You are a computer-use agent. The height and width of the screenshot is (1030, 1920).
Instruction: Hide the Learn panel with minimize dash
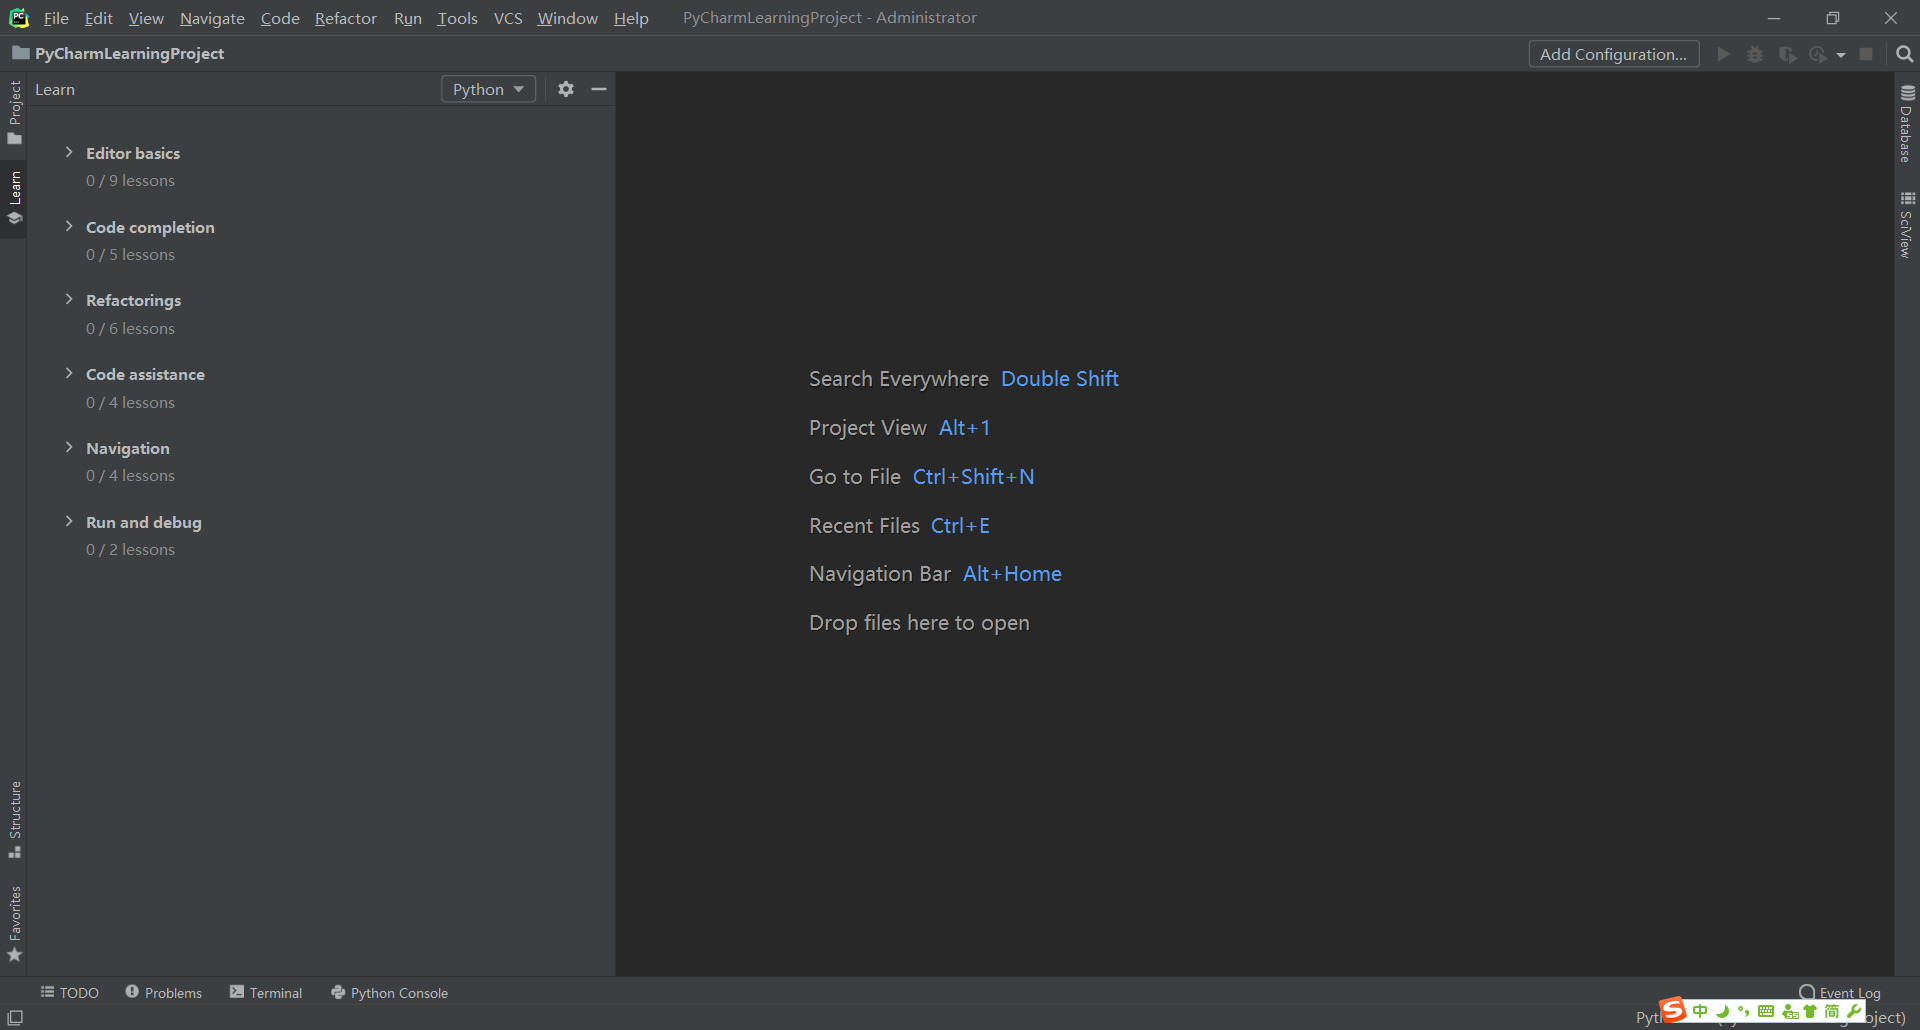click(x=599, y=89)
